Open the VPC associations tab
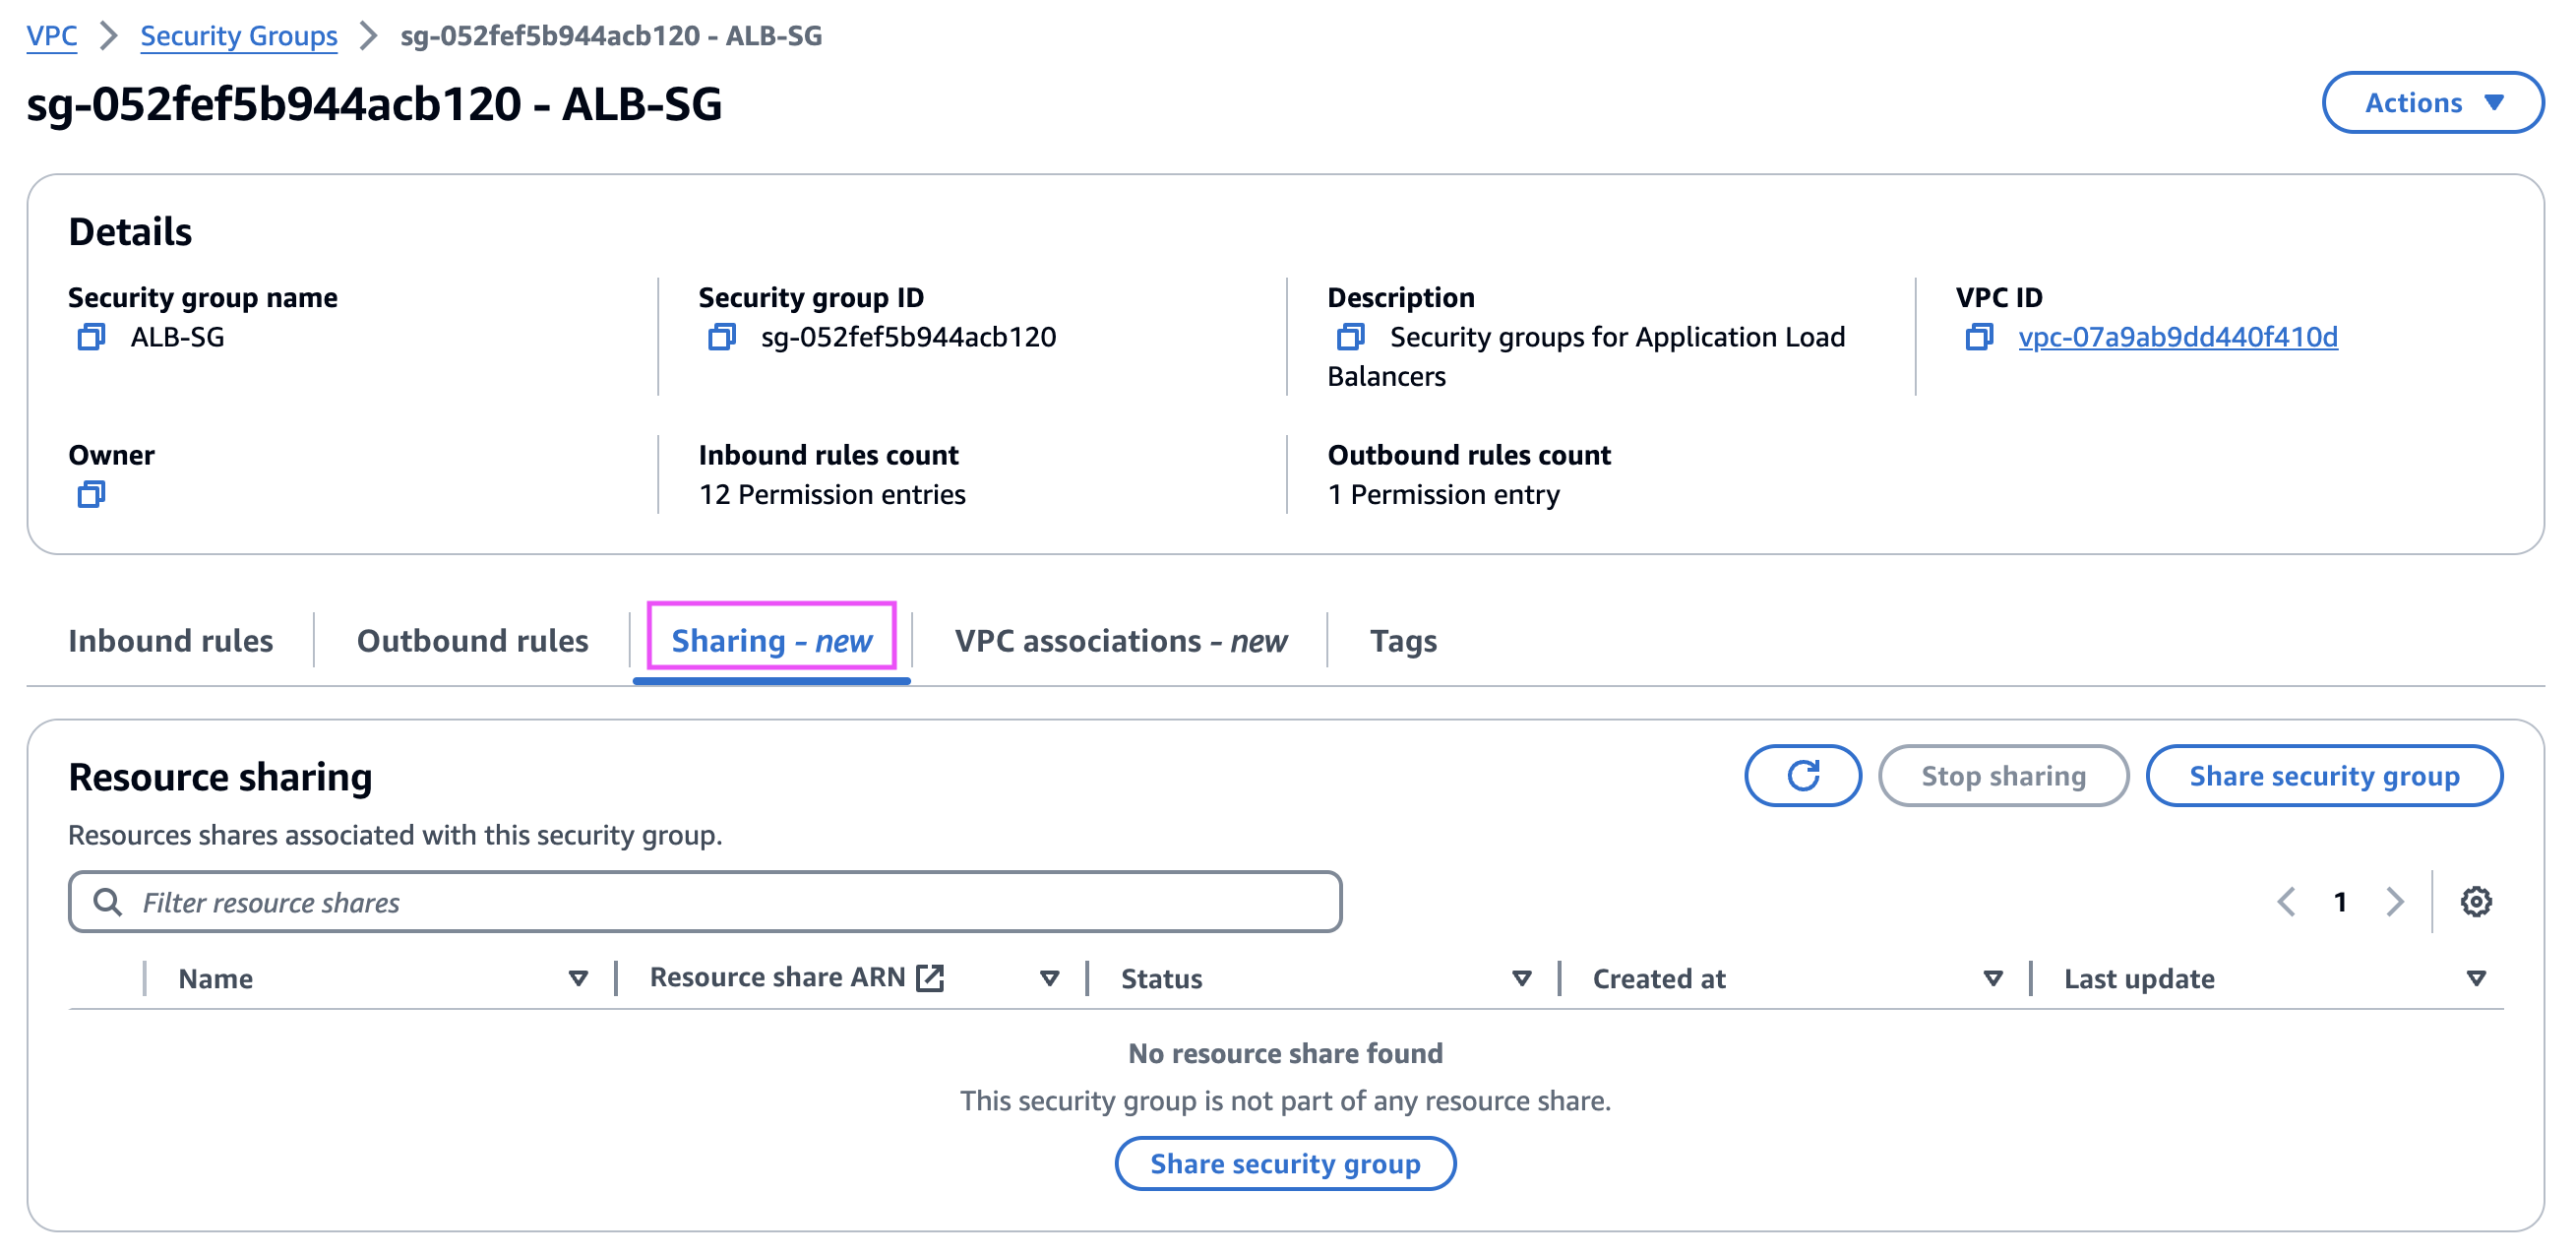 [1120, 640]
